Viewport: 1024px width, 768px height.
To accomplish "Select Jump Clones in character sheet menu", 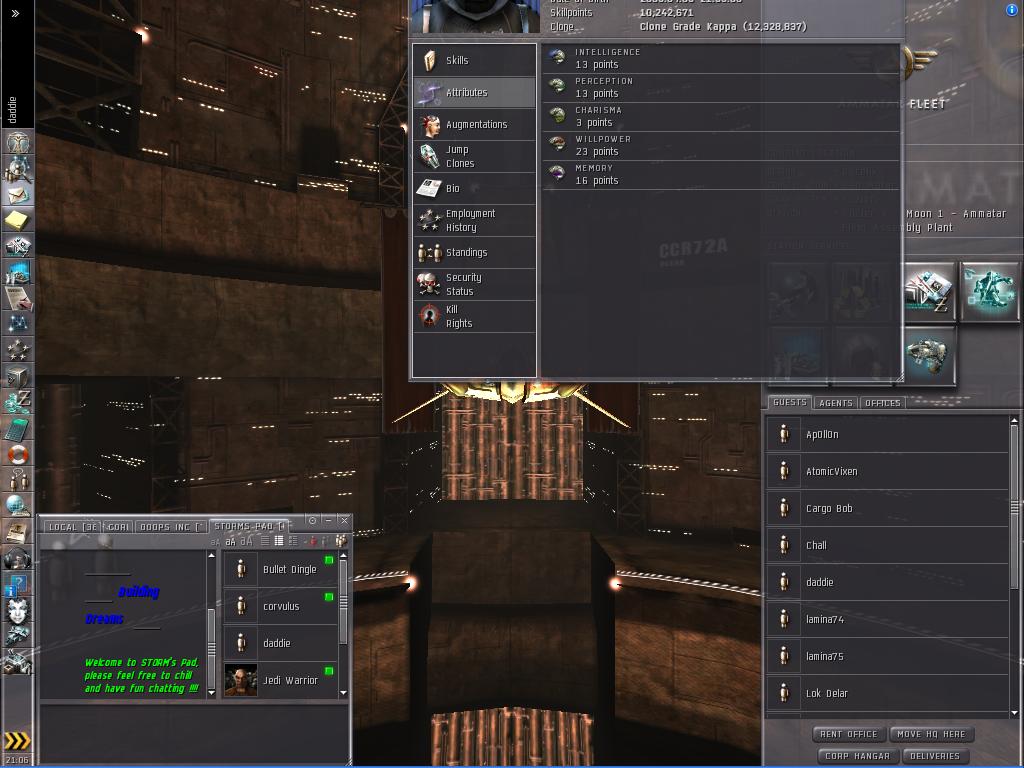I will (x=475, y=157).
